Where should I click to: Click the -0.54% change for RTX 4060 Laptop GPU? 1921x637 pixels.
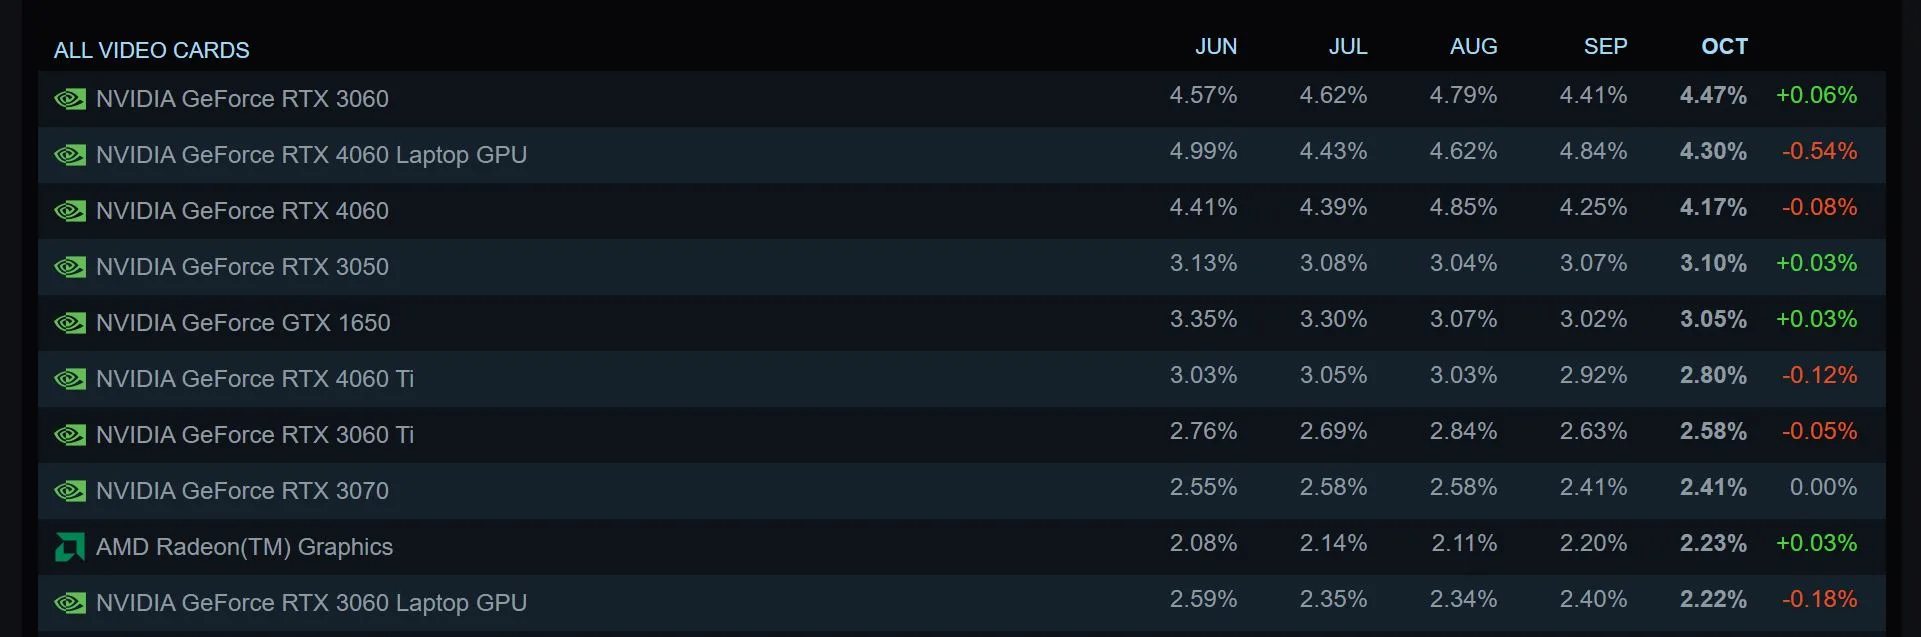pos(1818,152)
